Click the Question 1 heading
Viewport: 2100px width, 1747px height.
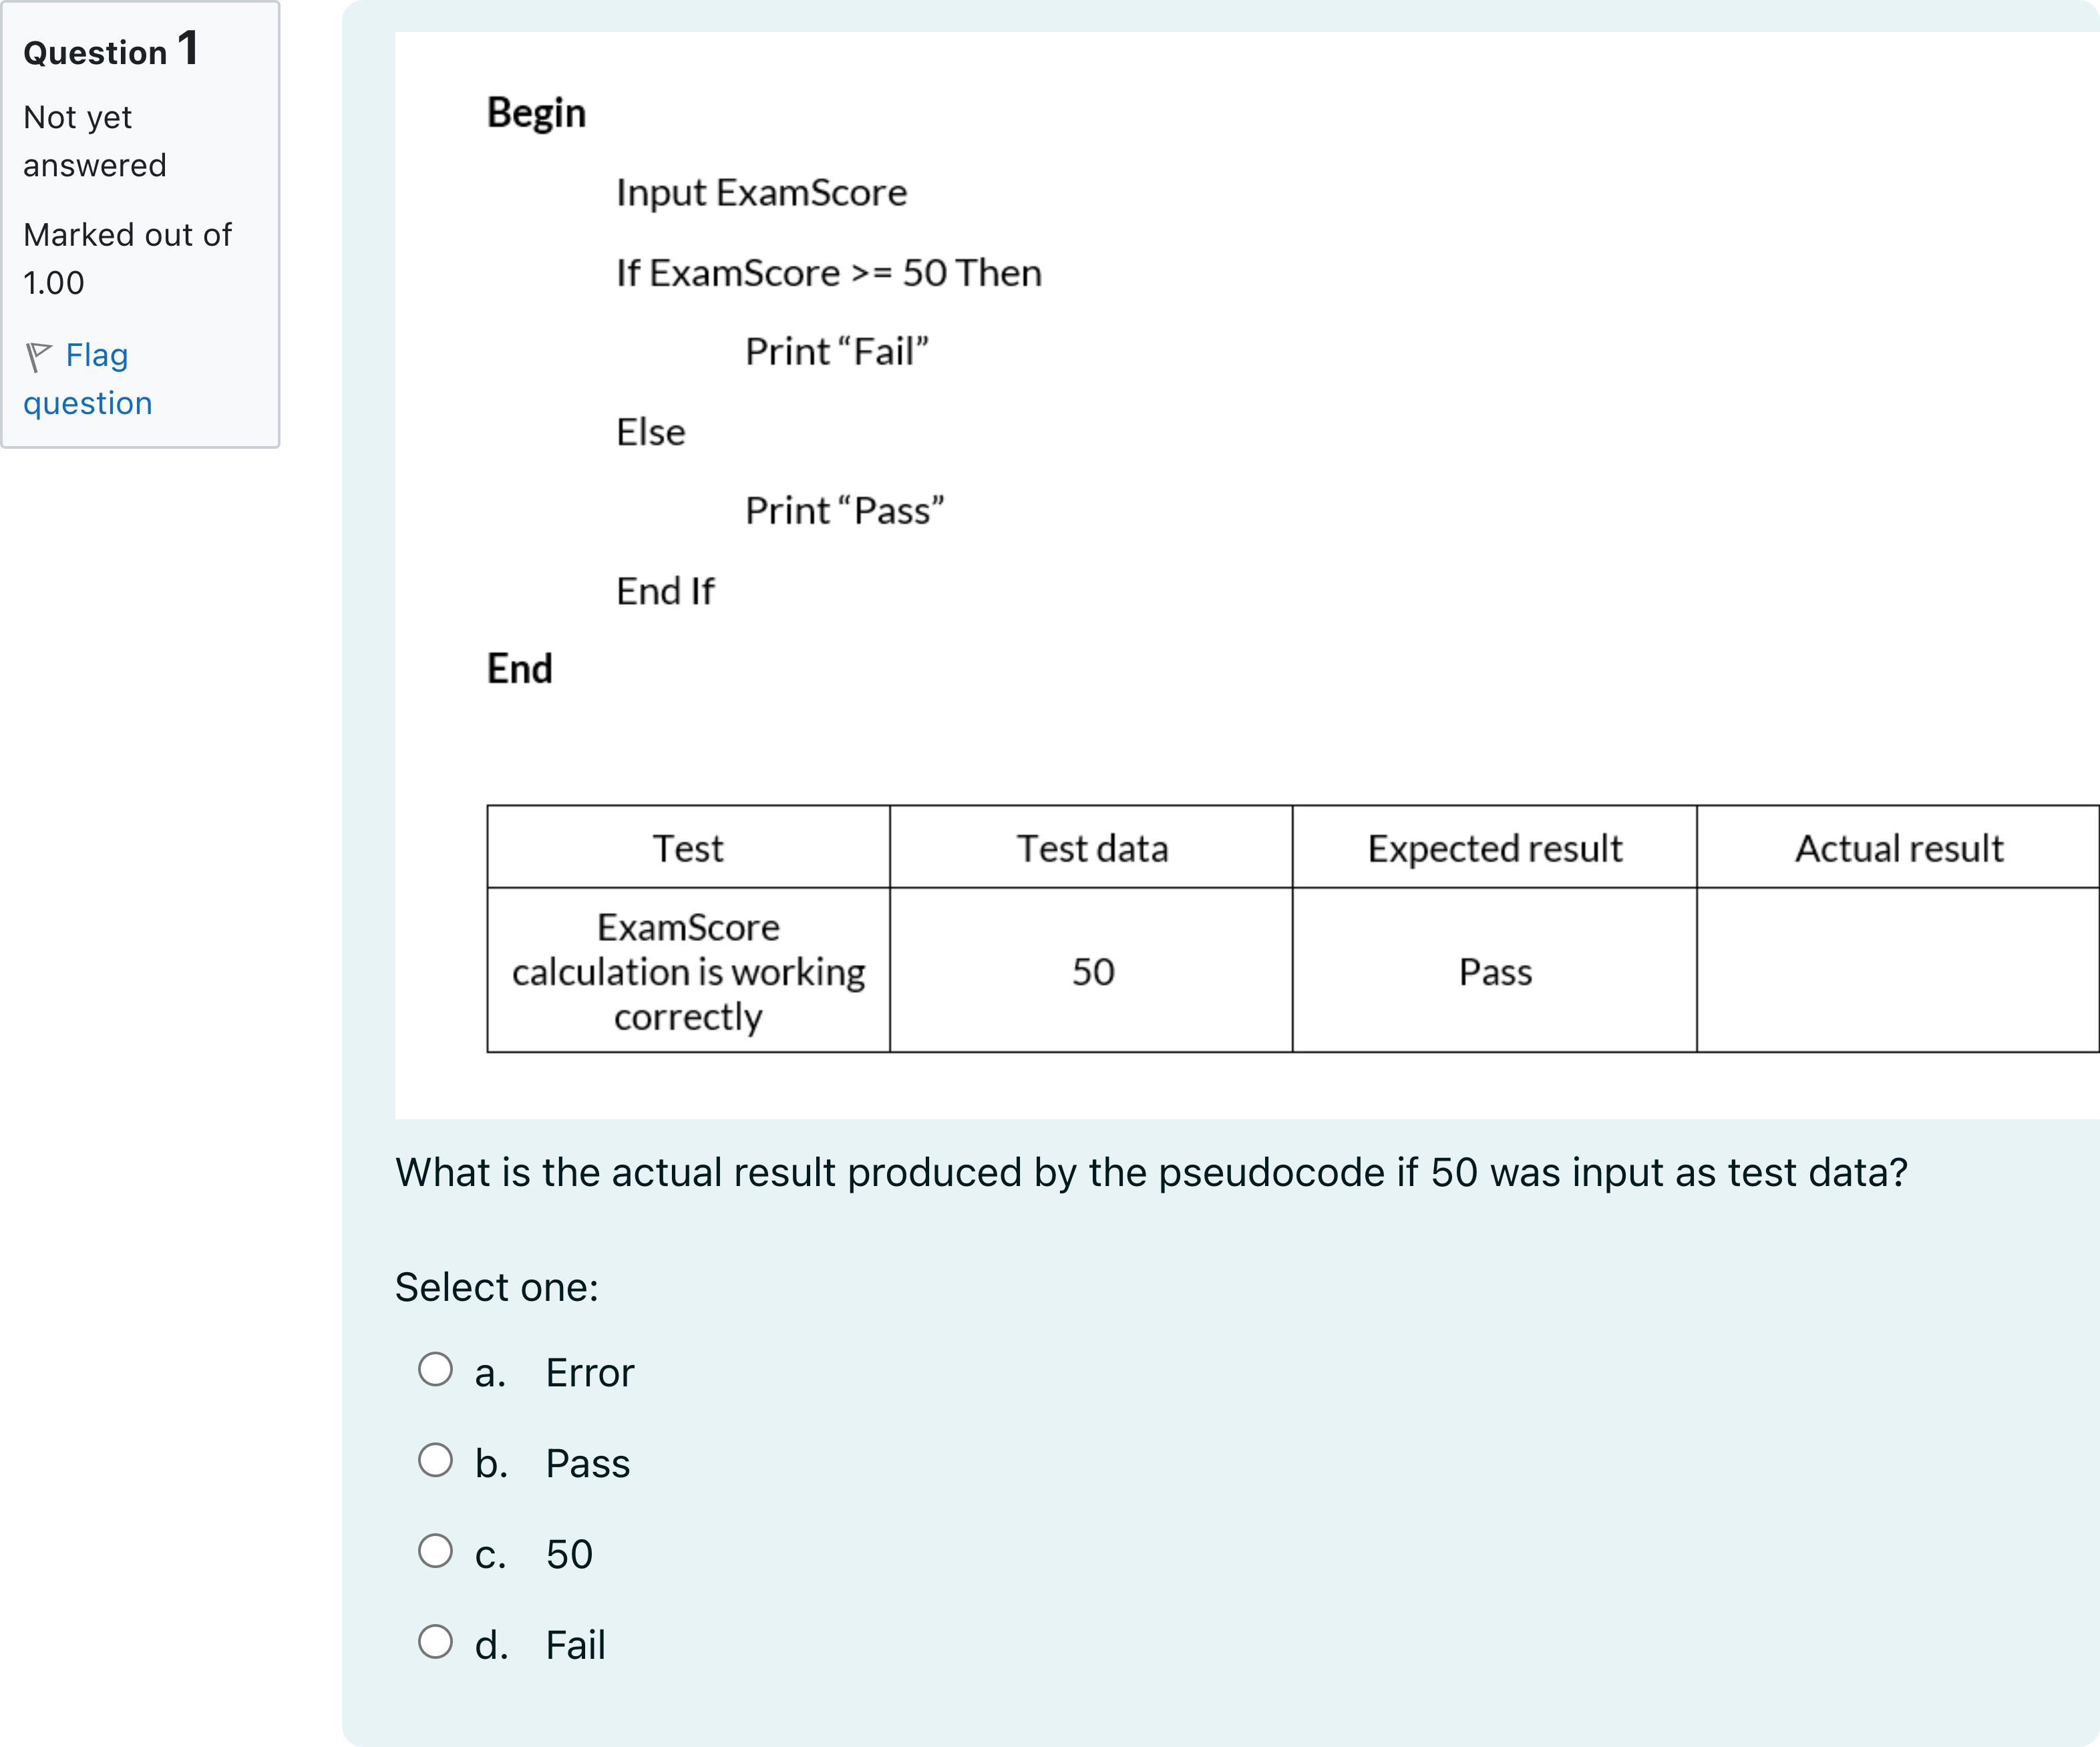pyautogui.click(x=111, y=50)
